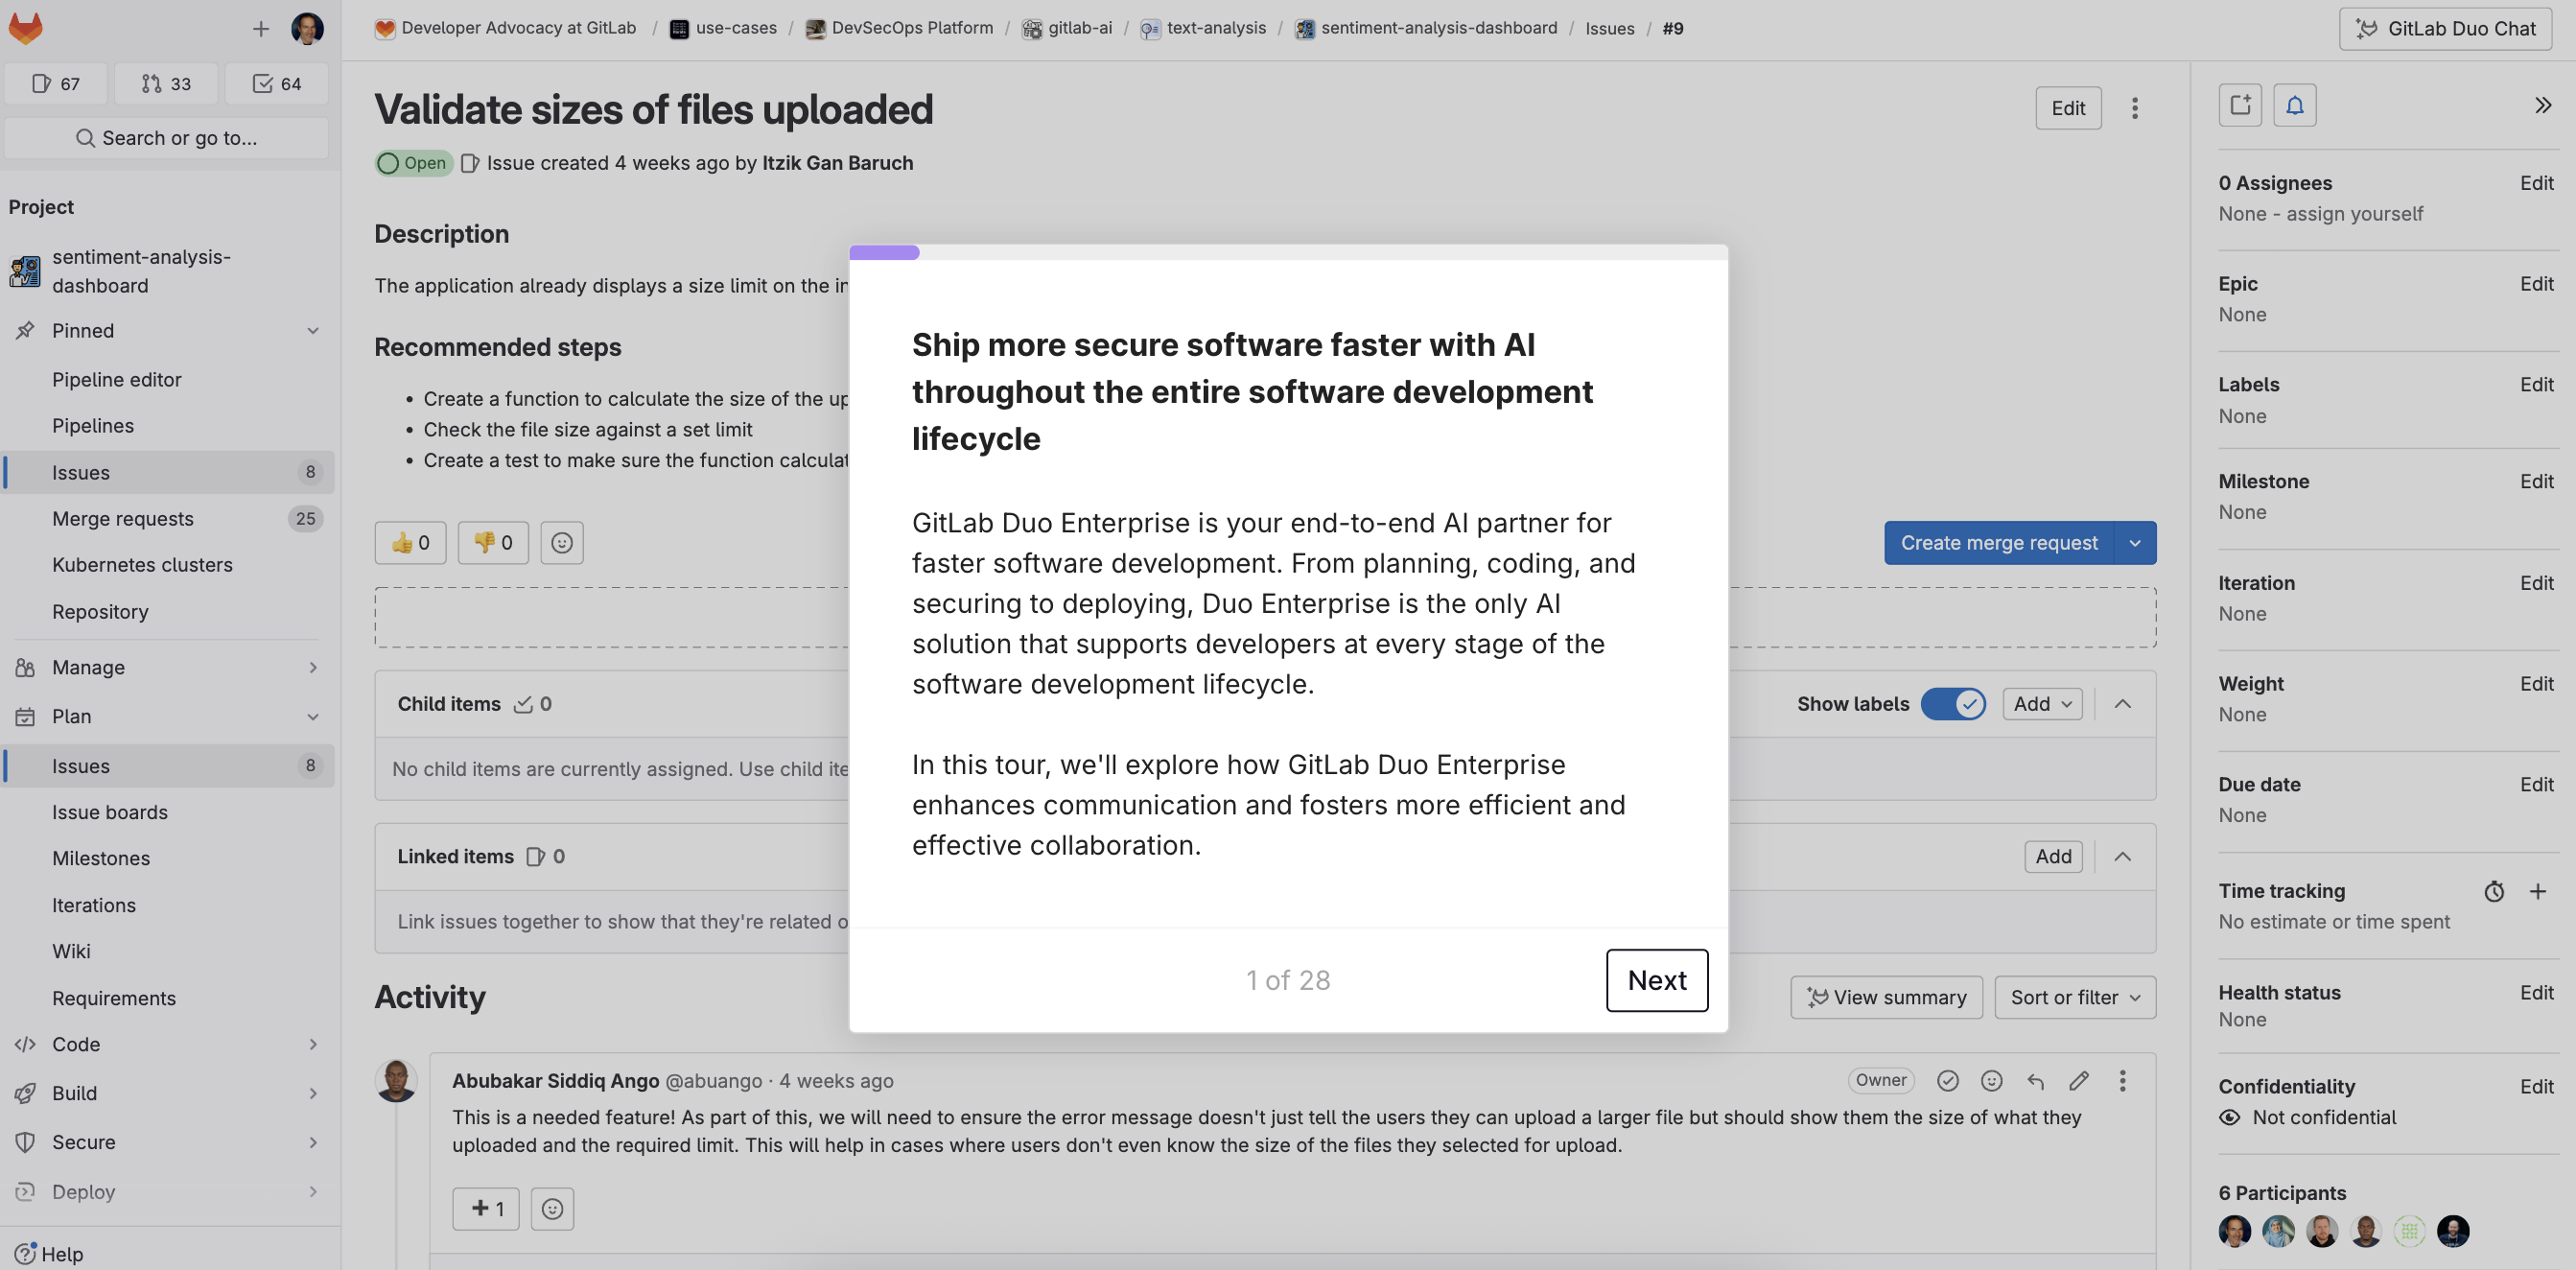Click the thumbs up reaction button
2576x1270 pixels.
coord(410,542)
